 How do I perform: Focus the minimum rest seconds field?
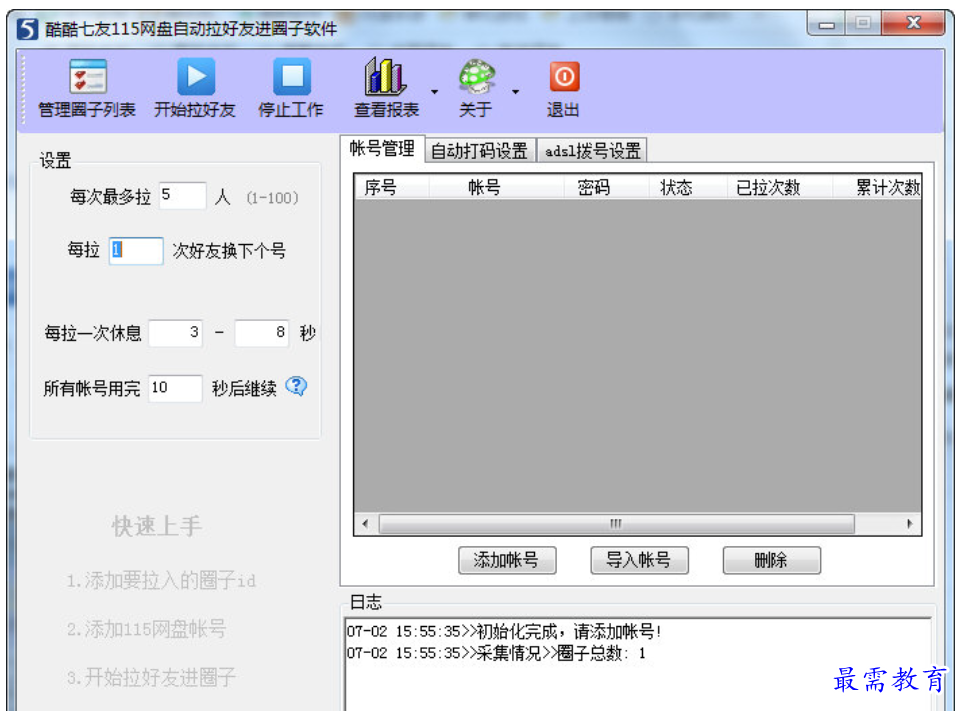175,333
